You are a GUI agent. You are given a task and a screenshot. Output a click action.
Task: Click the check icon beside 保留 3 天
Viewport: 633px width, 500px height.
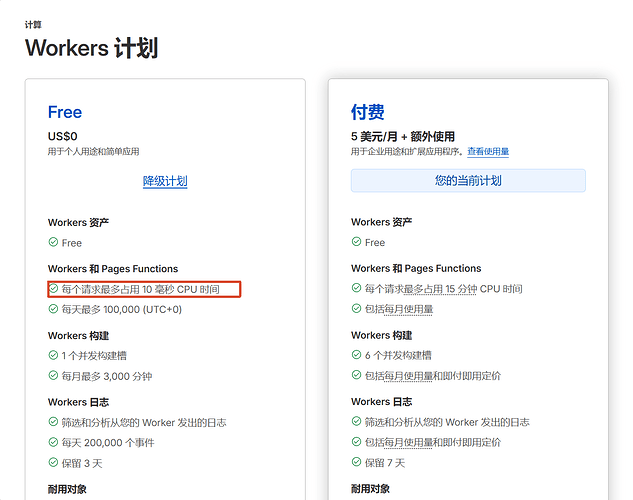pos(53,462)
